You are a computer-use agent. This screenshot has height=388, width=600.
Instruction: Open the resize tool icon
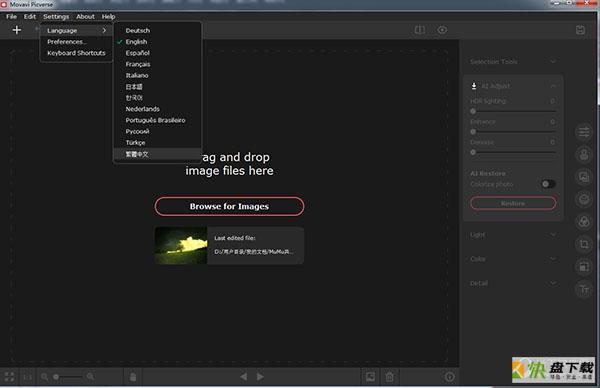[x=584, y=266]
